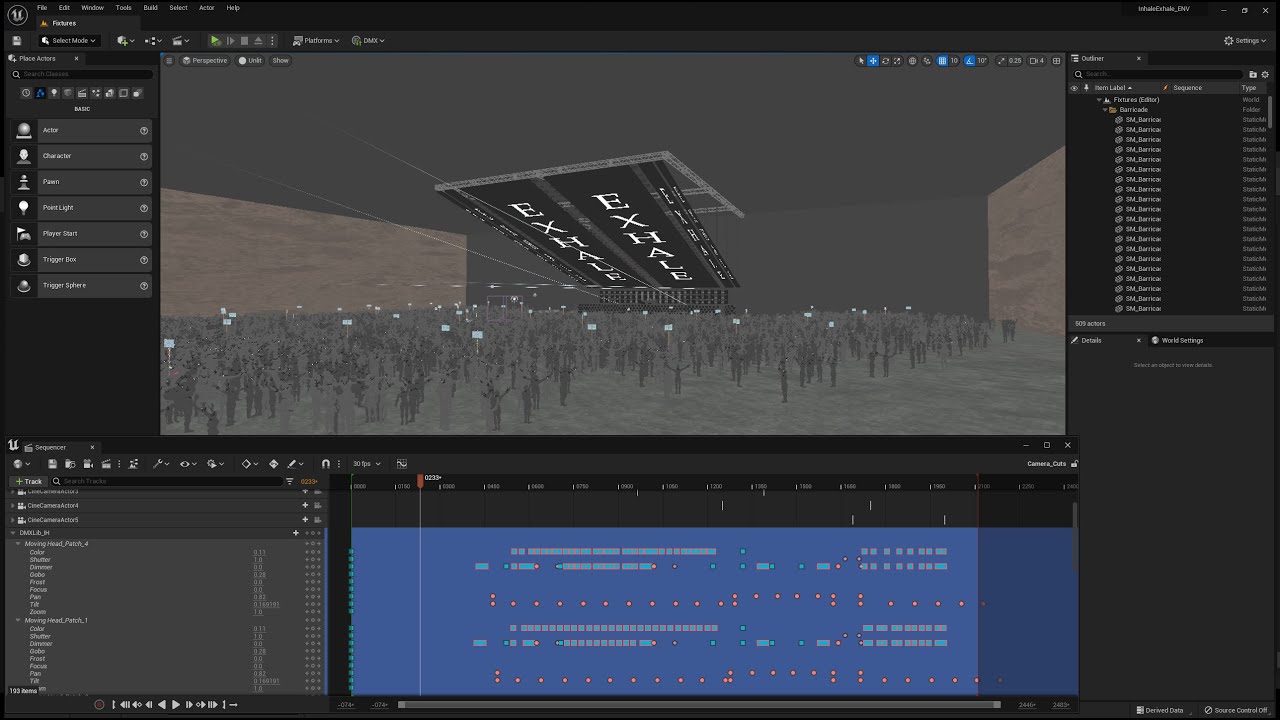
Task: Expand the CineCameraActor4 track
Action: (x=12, y=506)
